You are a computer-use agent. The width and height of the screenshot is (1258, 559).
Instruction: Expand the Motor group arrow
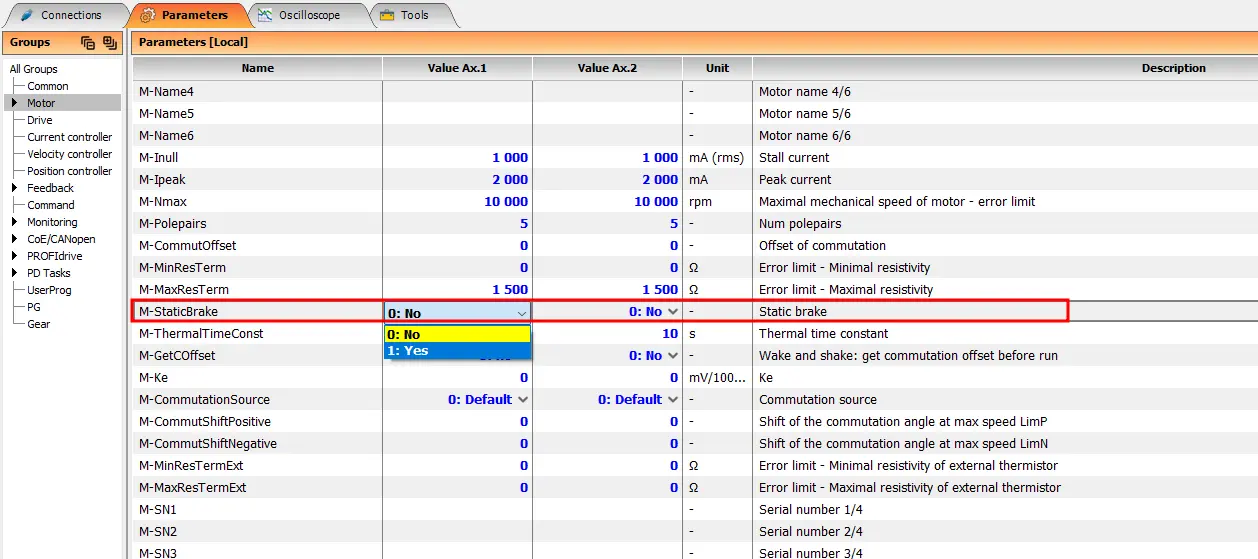14,103
